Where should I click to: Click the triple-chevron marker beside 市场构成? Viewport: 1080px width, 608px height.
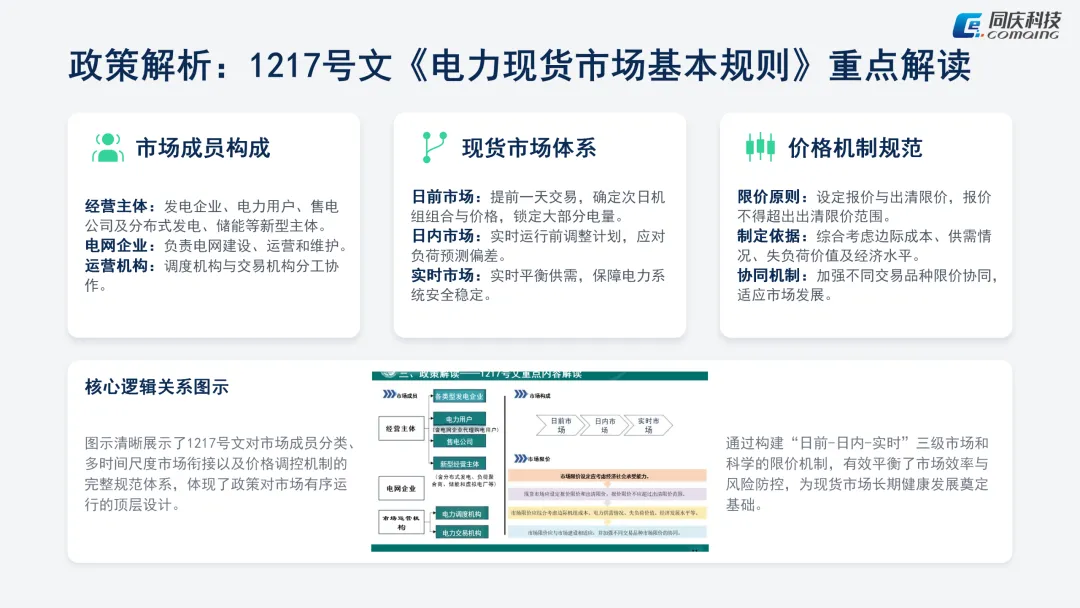(x=520, y=394)
